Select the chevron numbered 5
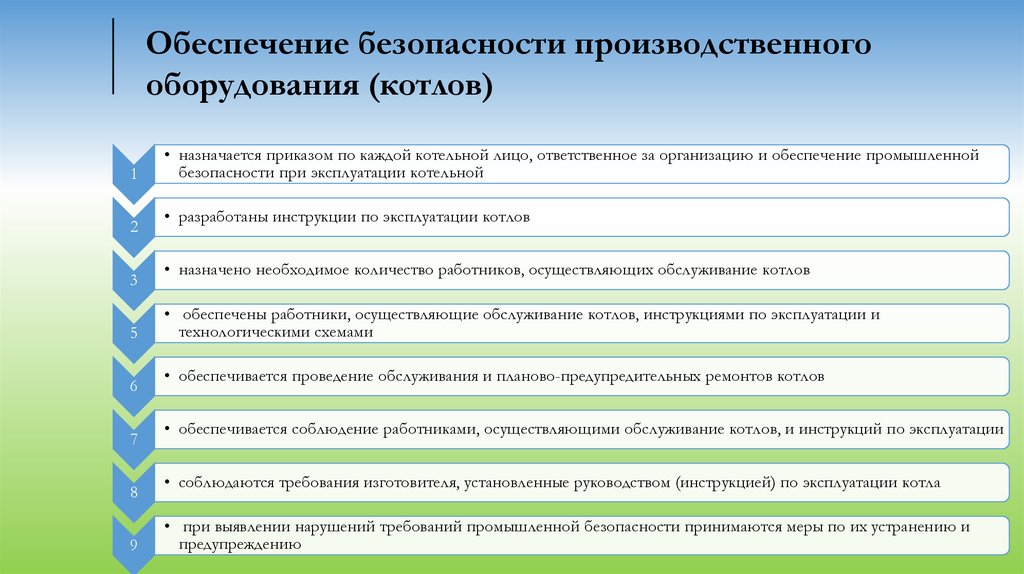Image resolution: width=1024 pixels, height=574 pixels. coord(134,333)
